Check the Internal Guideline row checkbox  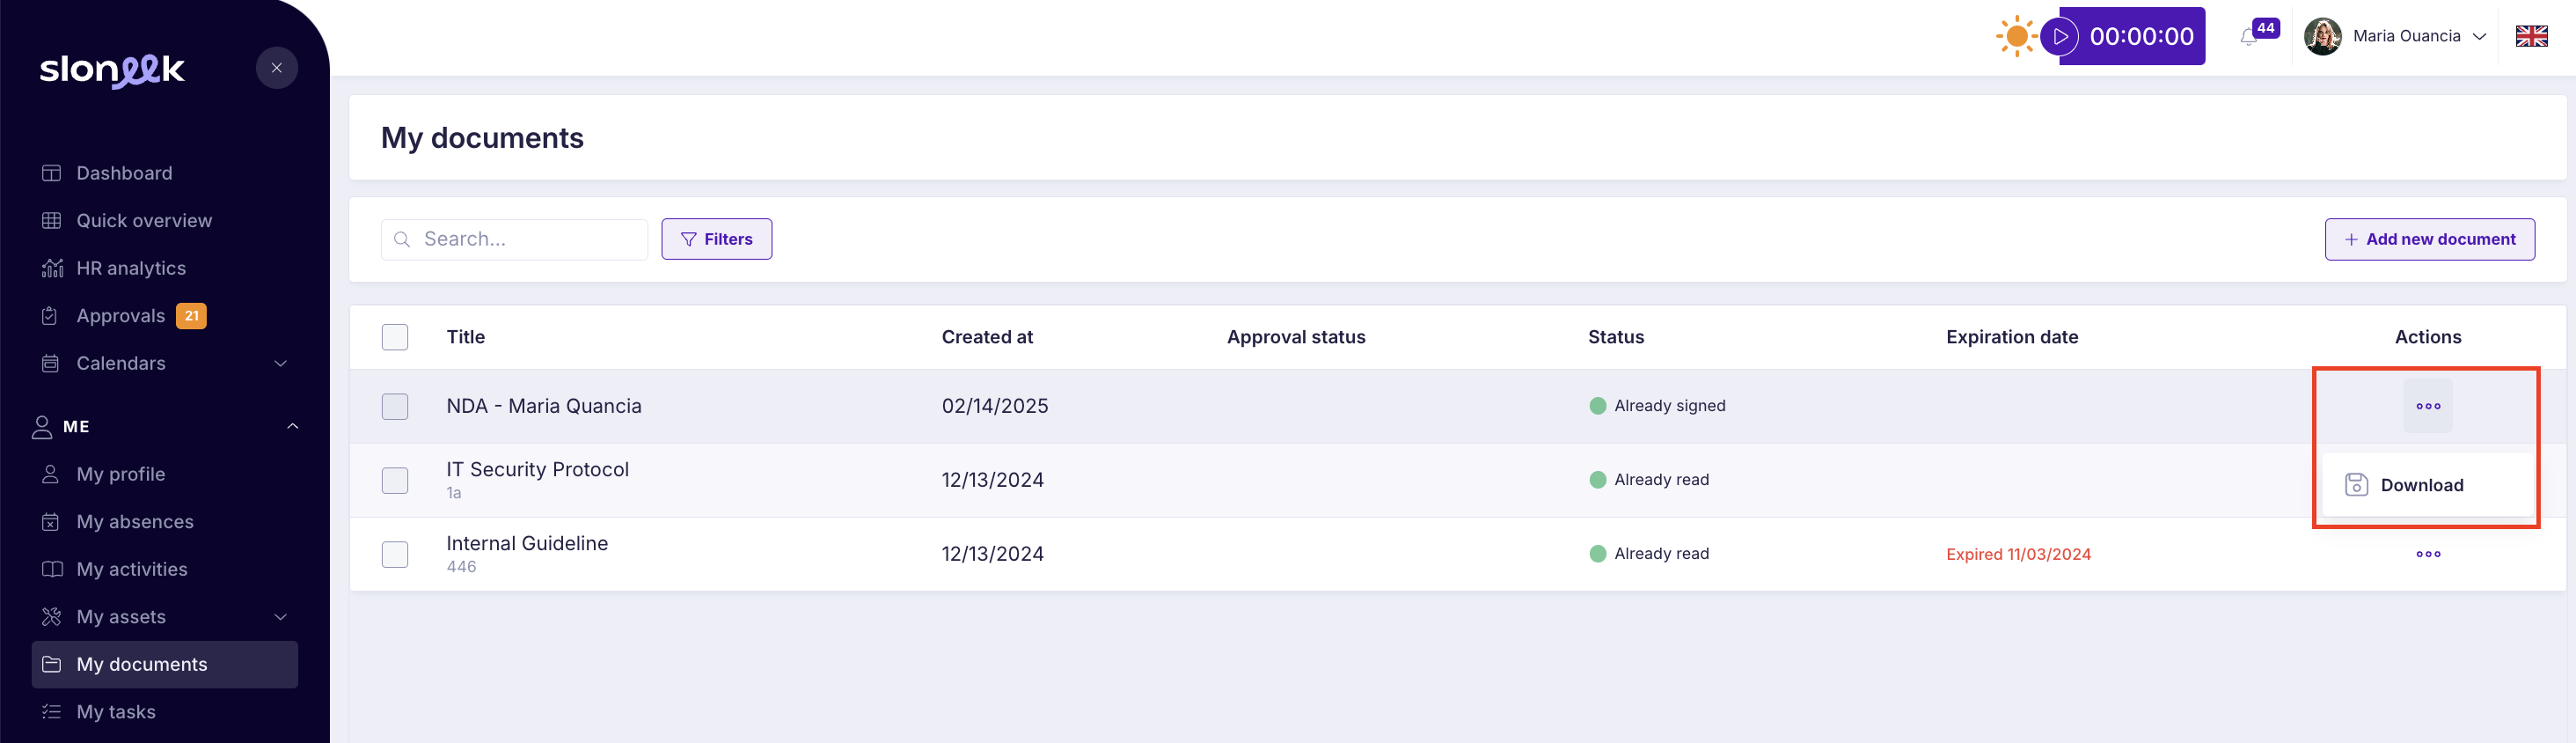point(395,554)
